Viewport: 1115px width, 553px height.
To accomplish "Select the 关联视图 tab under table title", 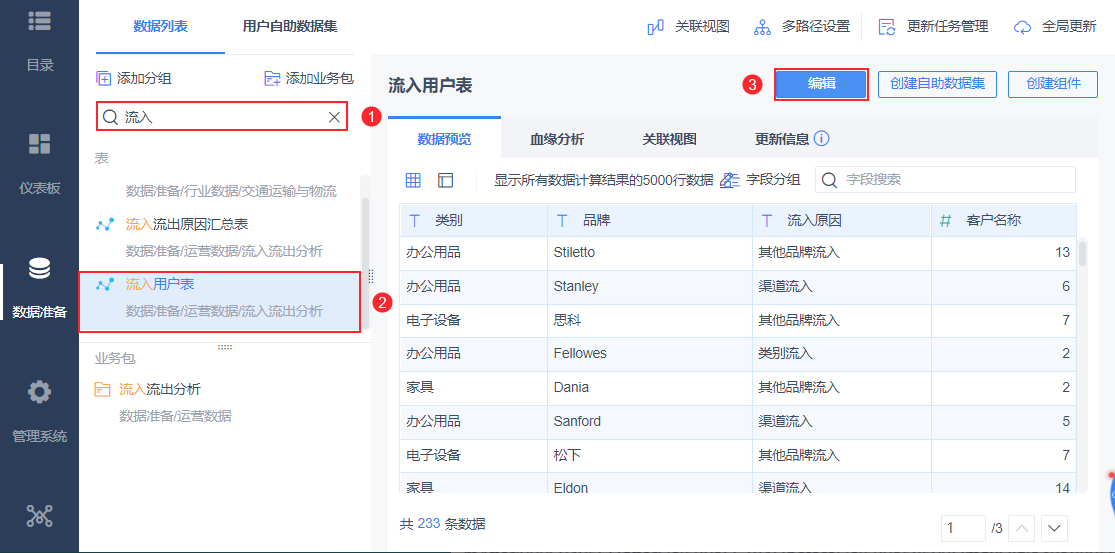I will (x=669, y=139).
